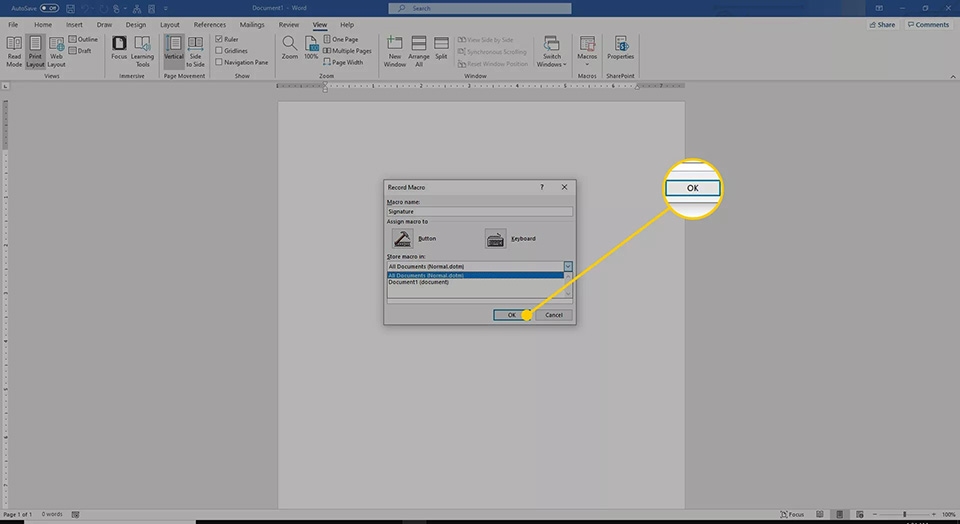960x524 pixels.
Task: Click the Share button
Action: point(882,25)
